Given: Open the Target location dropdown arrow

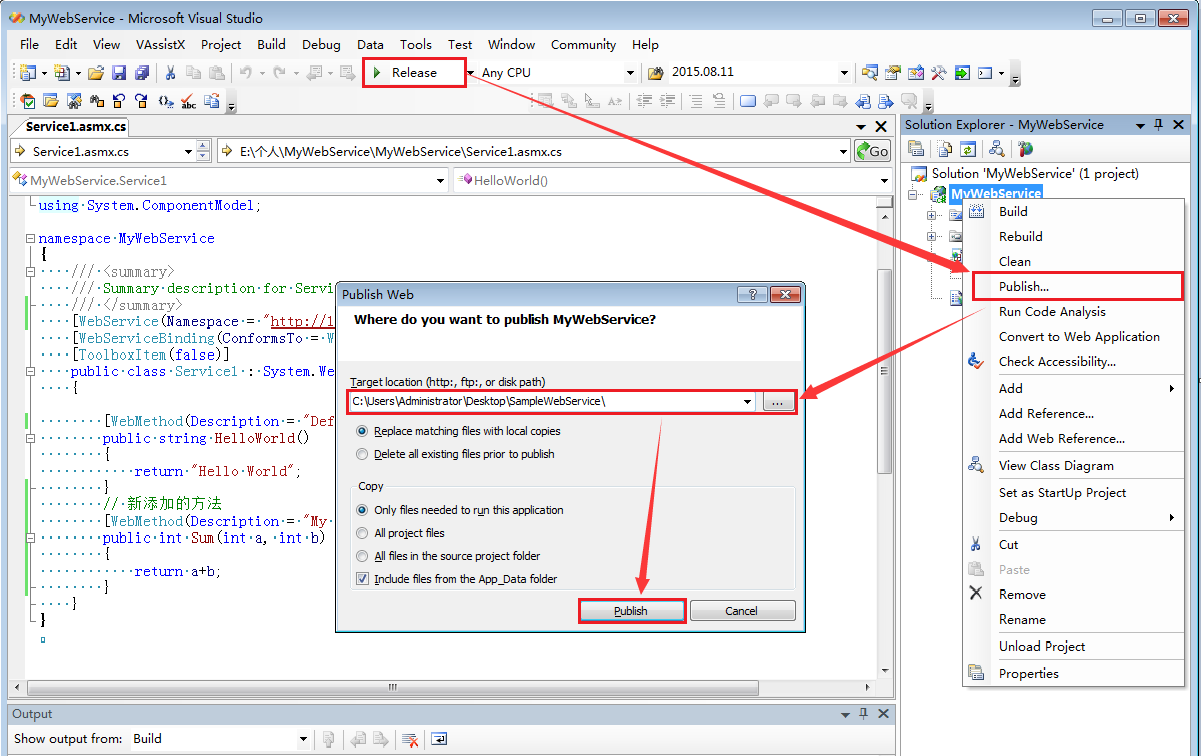Looking at the screenshot, I should tap(749, 401).
